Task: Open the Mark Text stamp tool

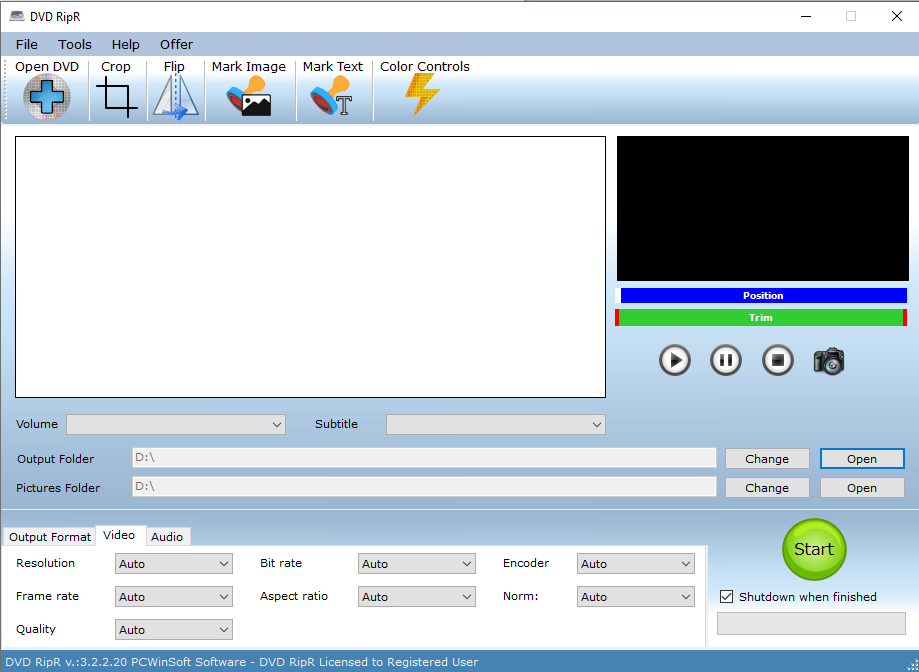Action: [332, 96]
